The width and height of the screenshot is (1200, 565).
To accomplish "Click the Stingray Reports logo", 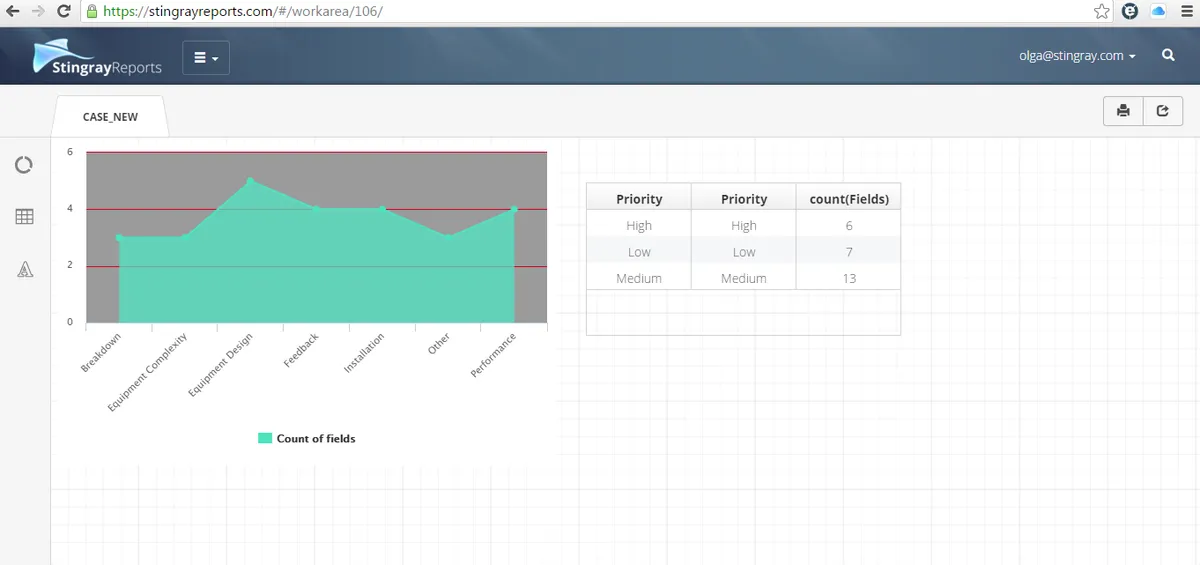I will point(97,57).
